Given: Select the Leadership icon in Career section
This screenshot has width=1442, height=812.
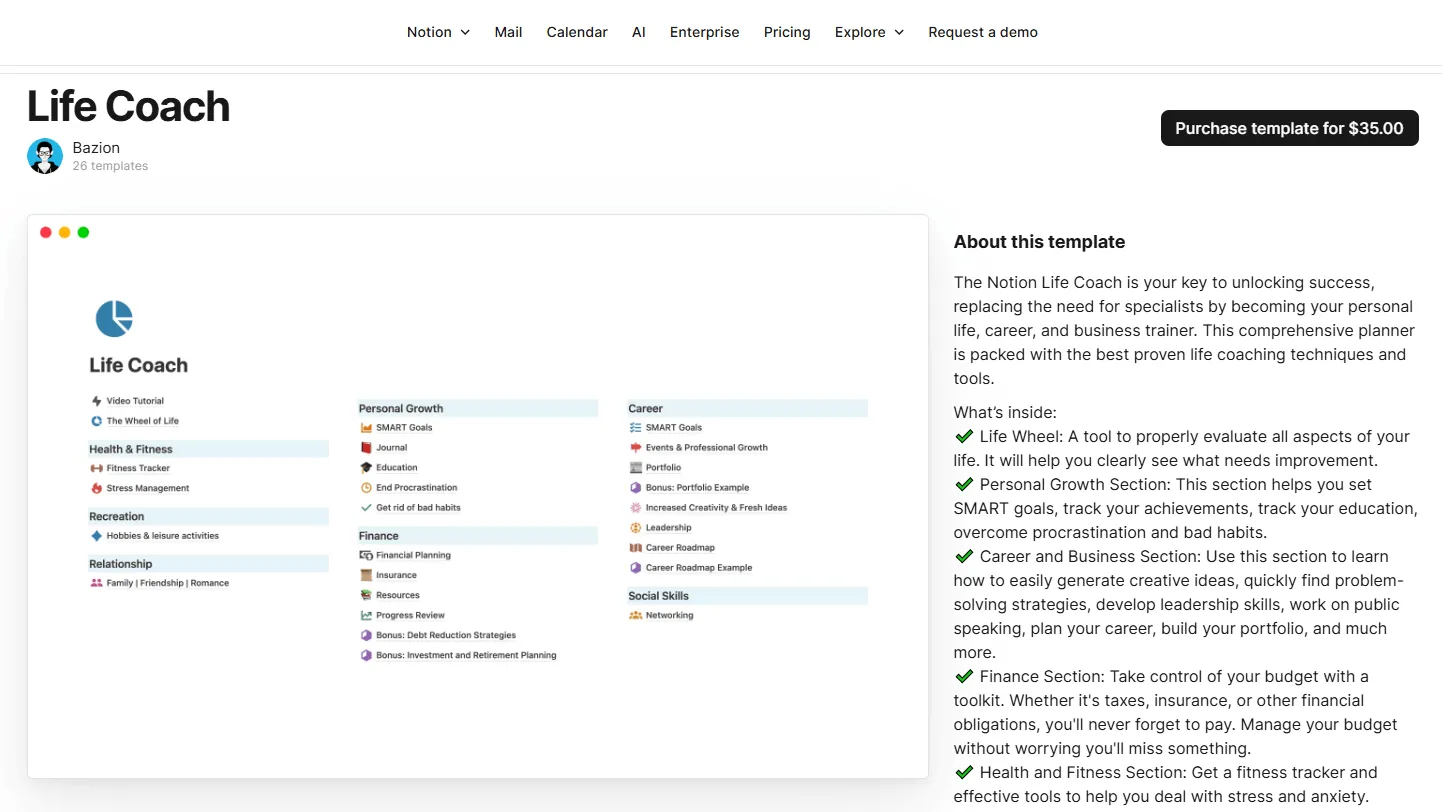Looking at the screenshot, I should point(635,527).
